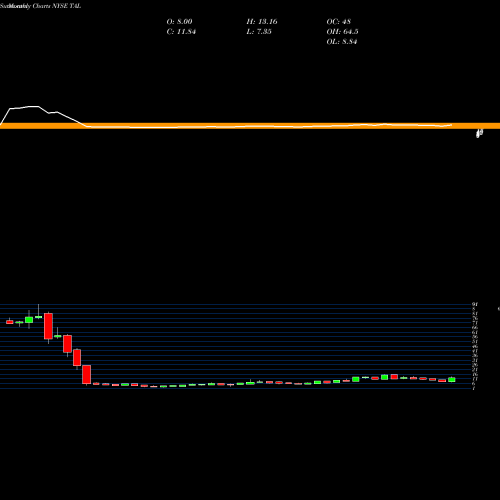
Task: Select the close value 'C: 11.84'
Action: click(181, 31)
